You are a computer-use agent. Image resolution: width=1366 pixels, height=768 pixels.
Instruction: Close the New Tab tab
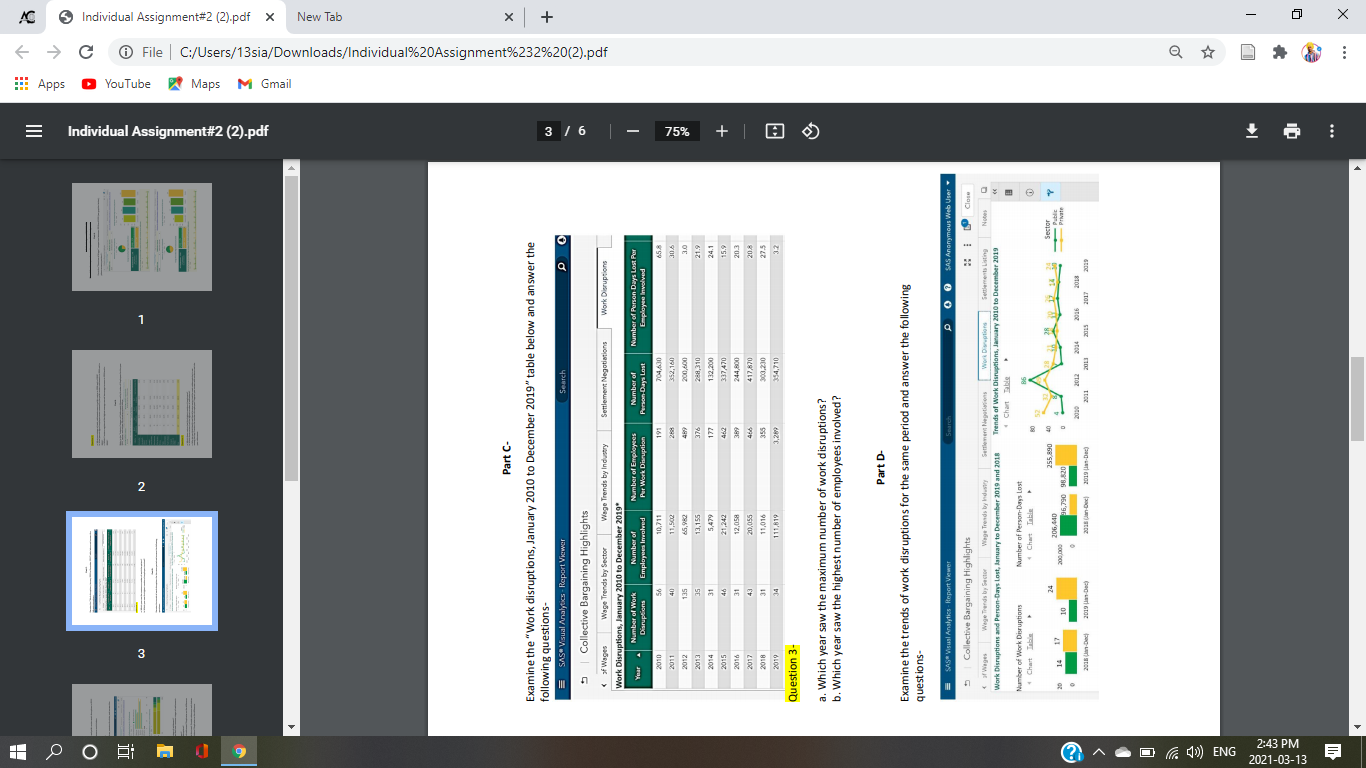coord(509,17)
